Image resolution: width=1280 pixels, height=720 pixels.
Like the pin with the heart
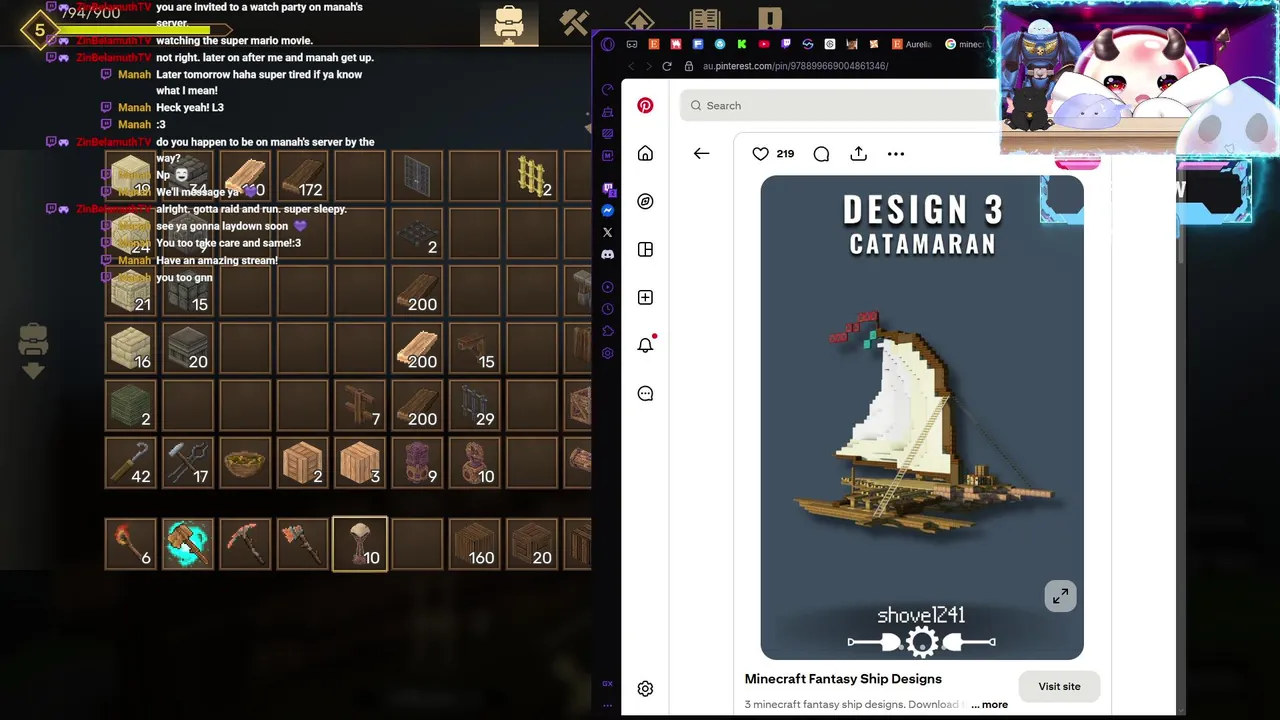[760, 154]
